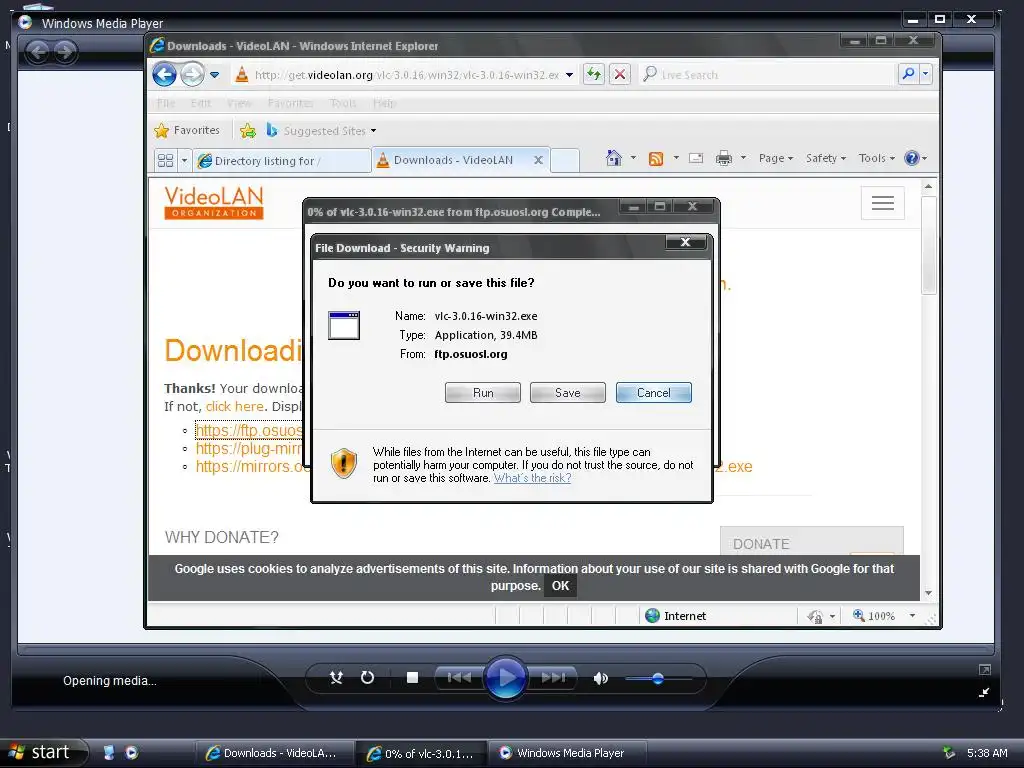Screen dimensions: 1024x768
Task: Open the Tools dropdown in command bar
Action: pos(876,158)
